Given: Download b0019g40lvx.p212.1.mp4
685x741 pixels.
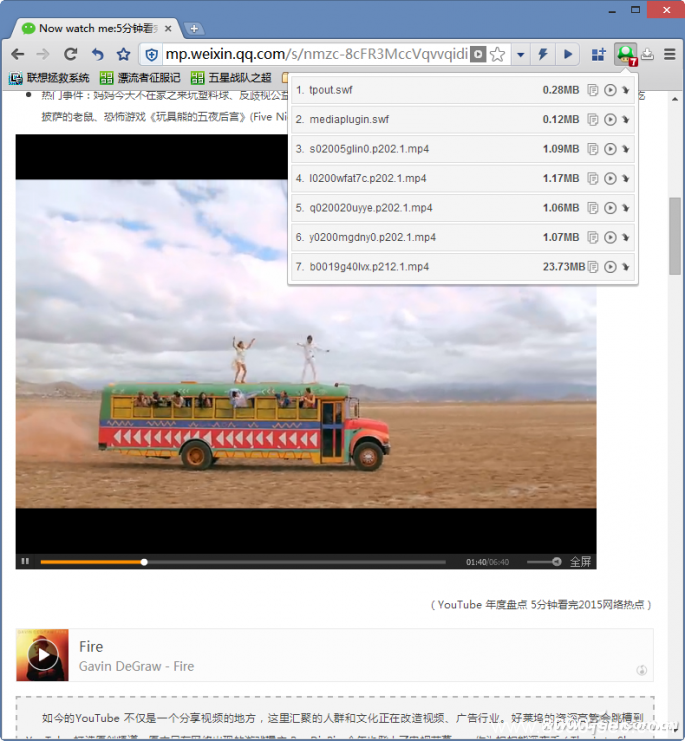Looking at the screenshot, I should pyautogui.click(x=626, y=267).
